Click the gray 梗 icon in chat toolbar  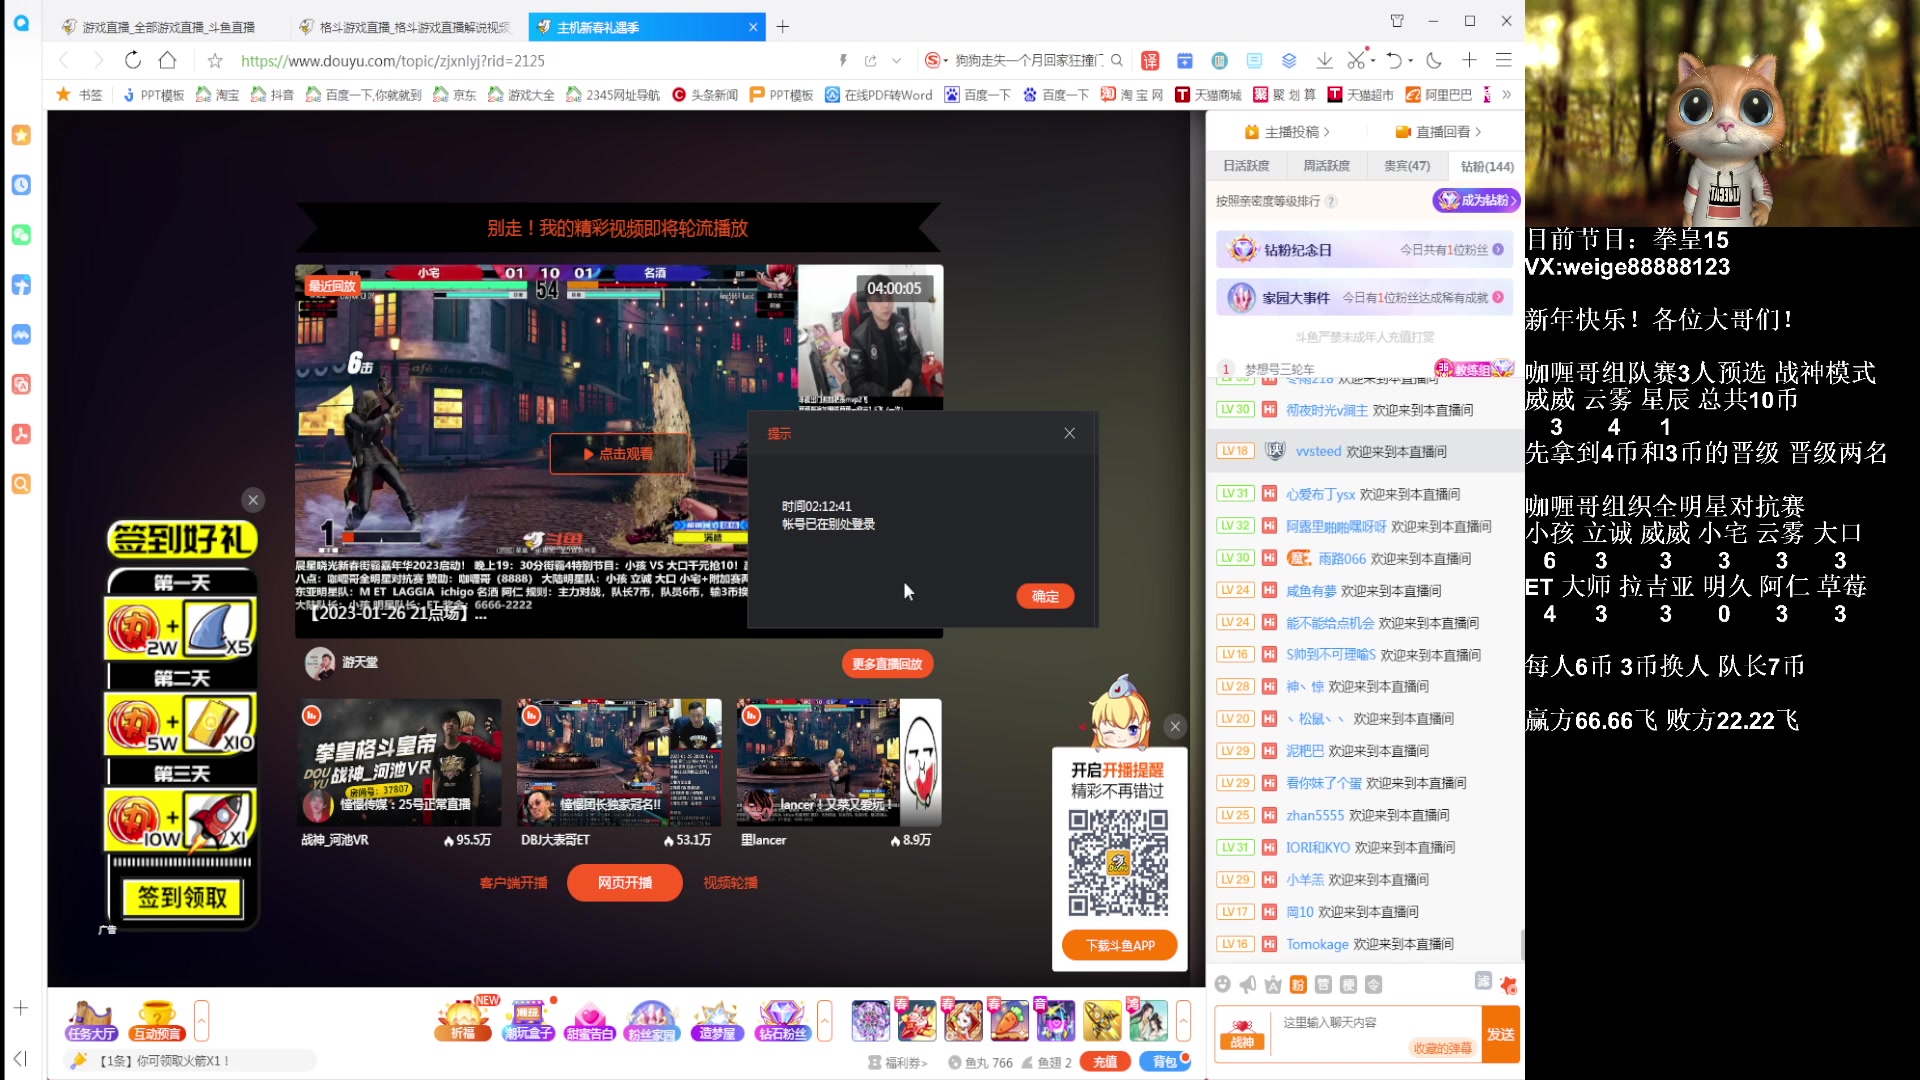[x=1348, y=984]
